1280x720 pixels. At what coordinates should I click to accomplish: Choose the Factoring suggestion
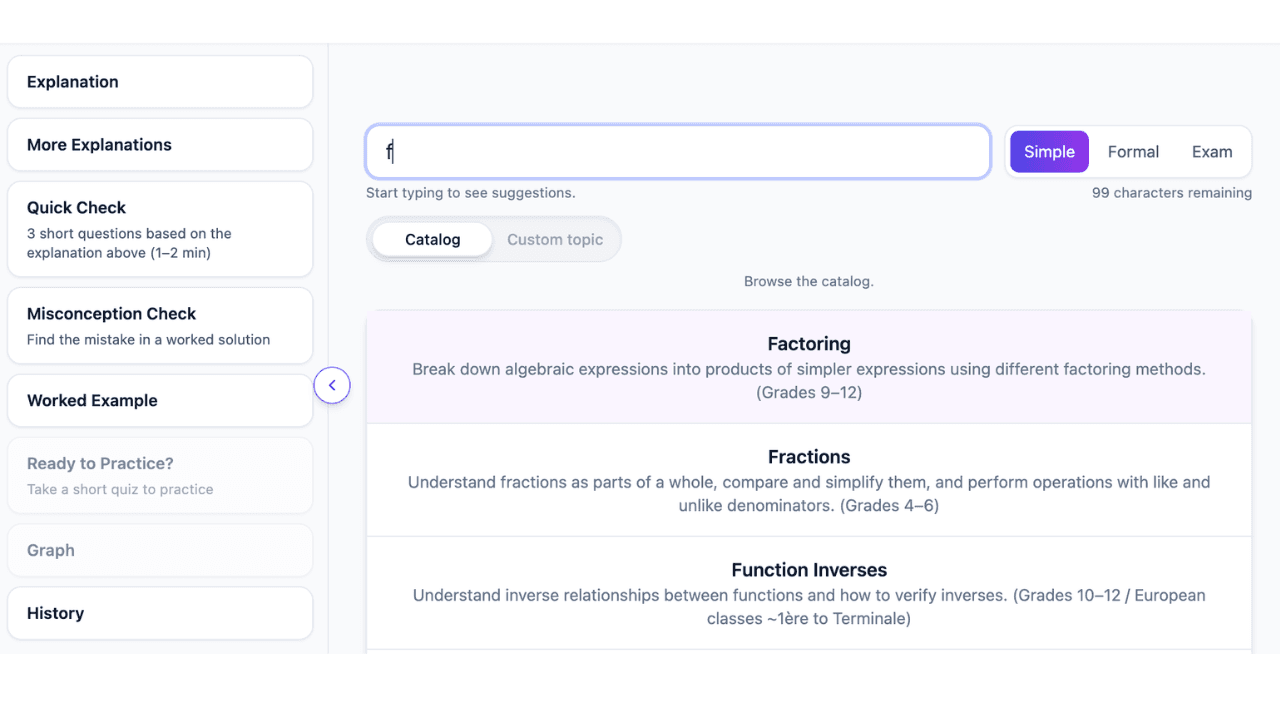809,367
